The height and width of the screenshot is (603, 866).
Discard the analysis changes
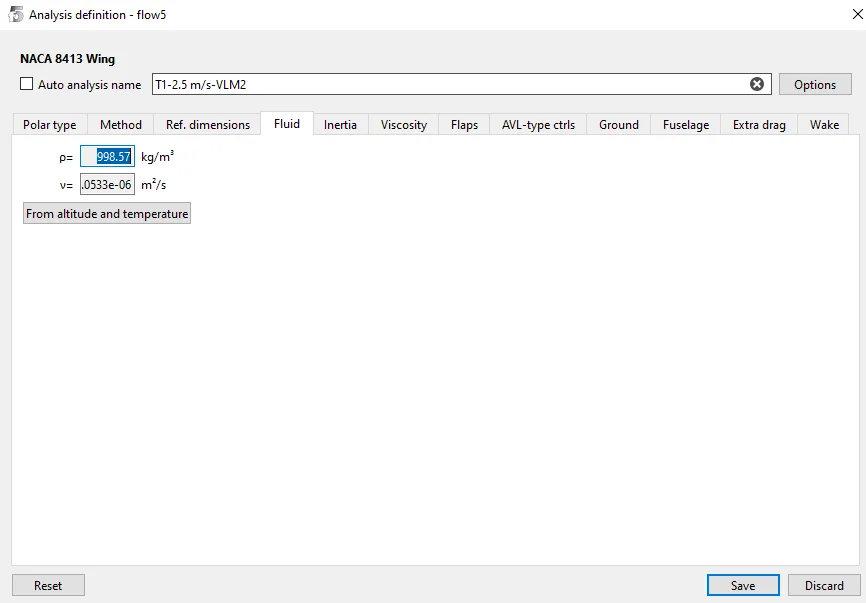click(x=824, y=585)
